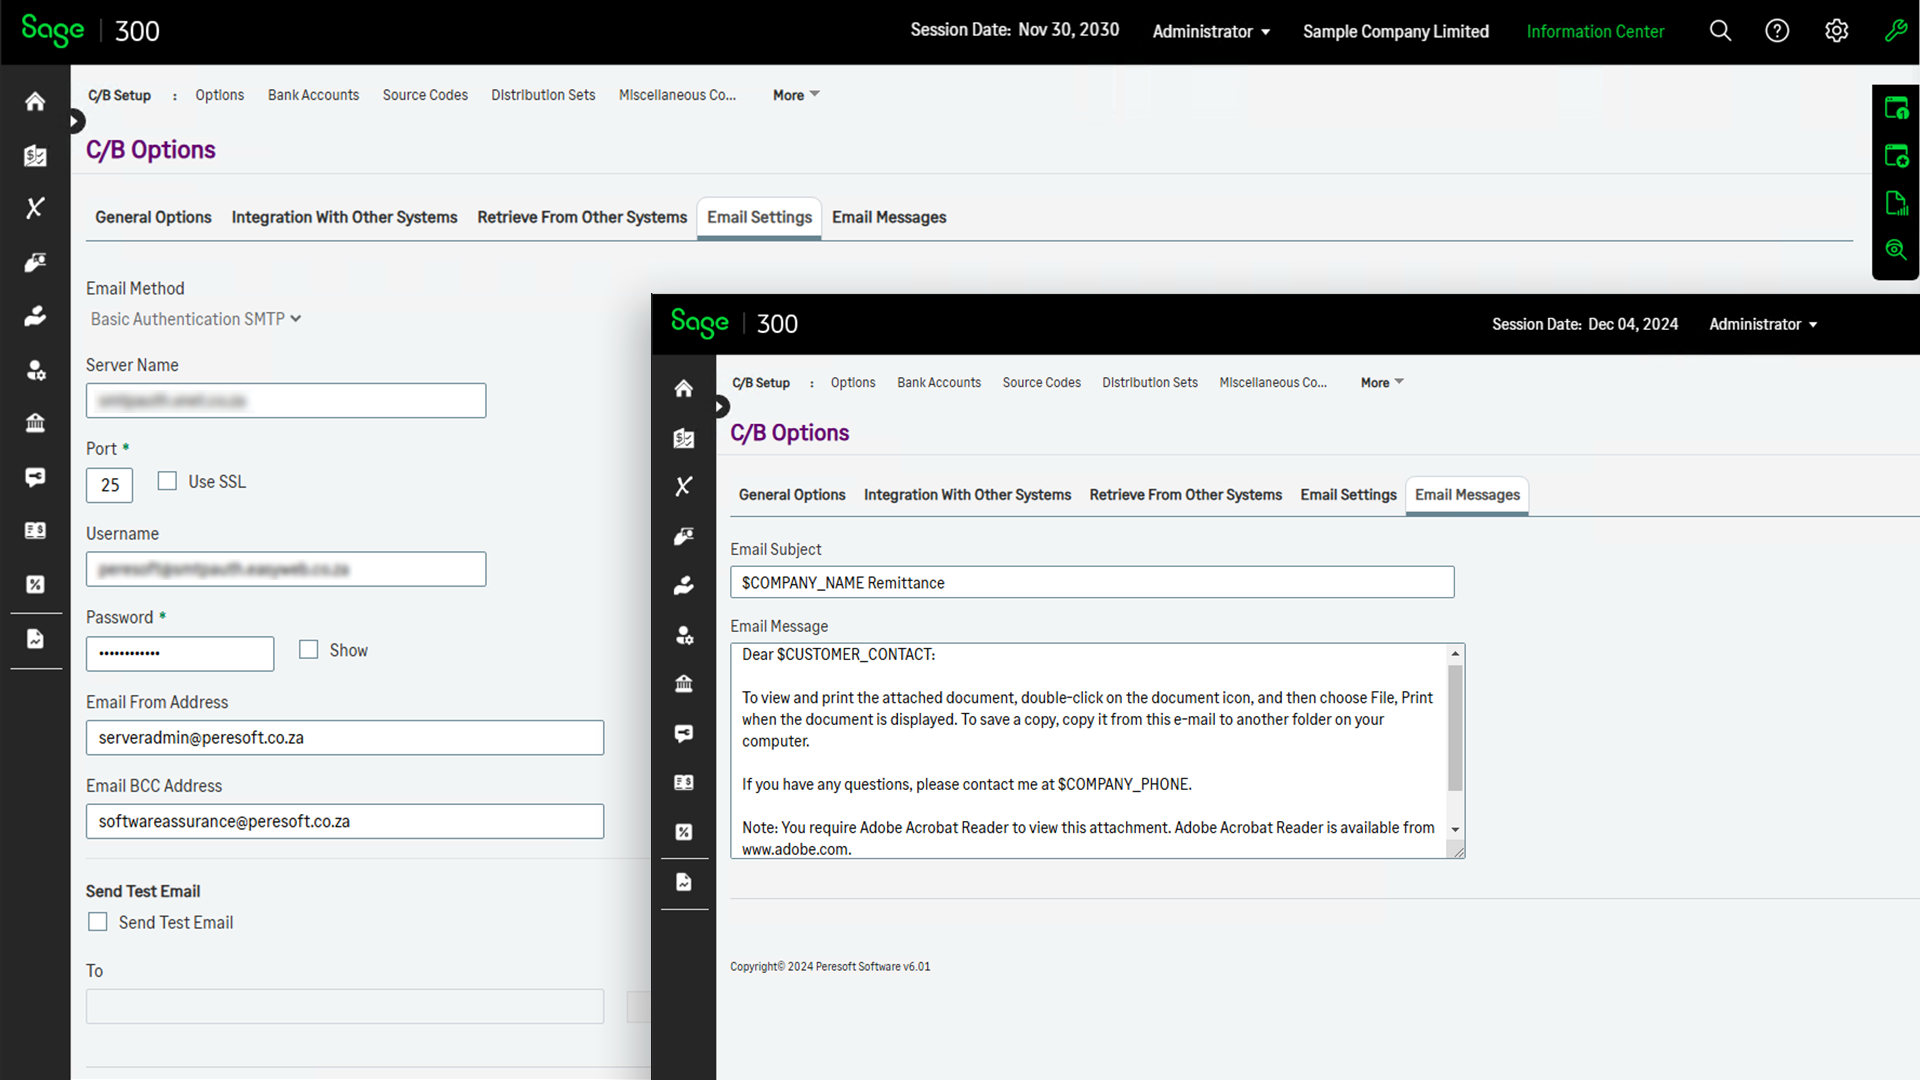Click the green wrench tools icon

point(1895,31)
